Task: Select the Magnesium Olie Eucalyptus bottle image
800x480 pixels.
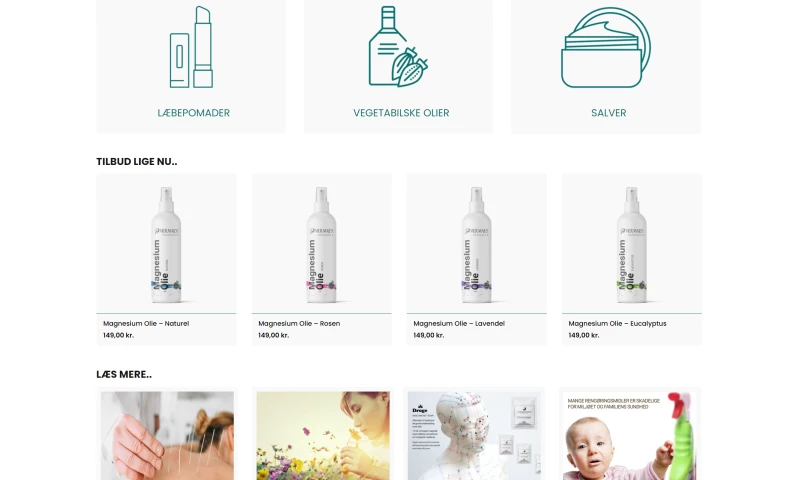Action: tap(632, 244)
